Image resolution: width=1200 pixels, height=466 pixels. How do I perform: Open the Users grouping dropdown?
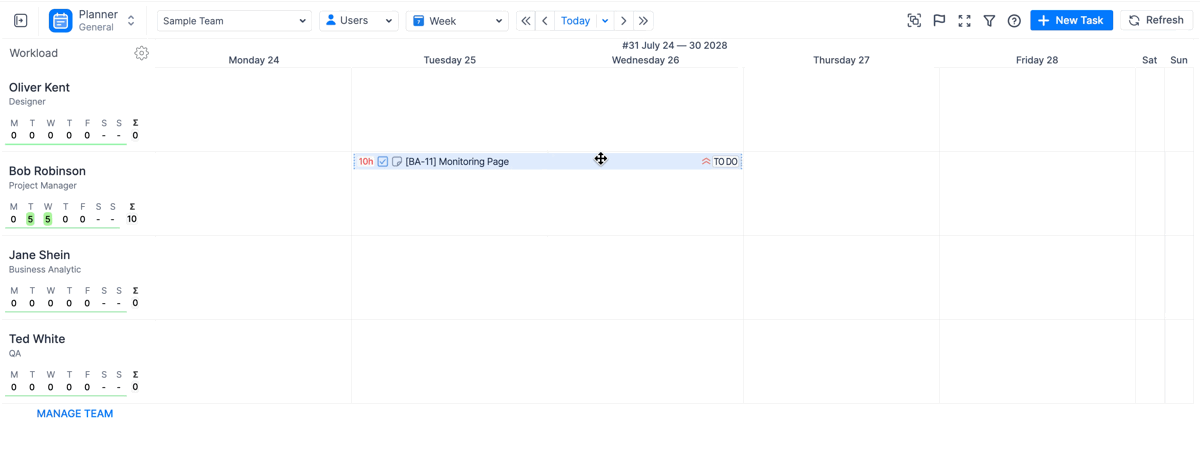359,20
